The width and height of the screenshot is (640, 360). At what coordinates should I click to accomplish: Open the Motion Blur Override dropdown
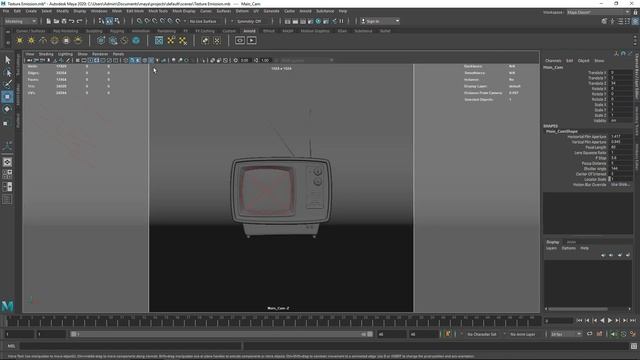point(620,184)
